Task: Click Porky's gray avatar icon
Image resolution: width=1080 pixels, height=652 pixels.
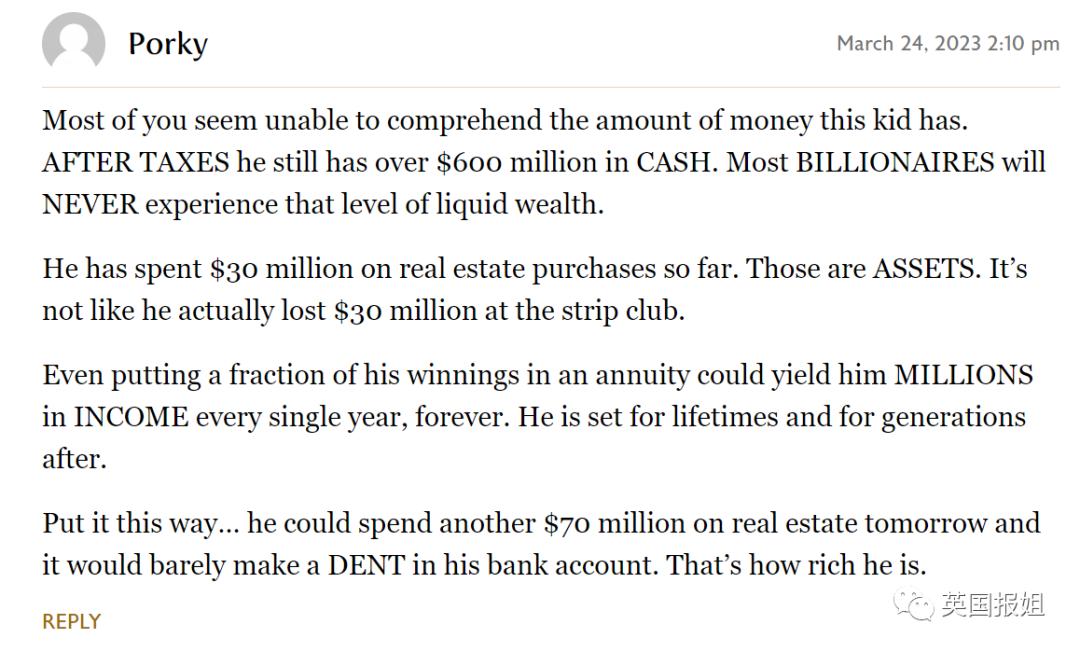Action: click(73, 44)
